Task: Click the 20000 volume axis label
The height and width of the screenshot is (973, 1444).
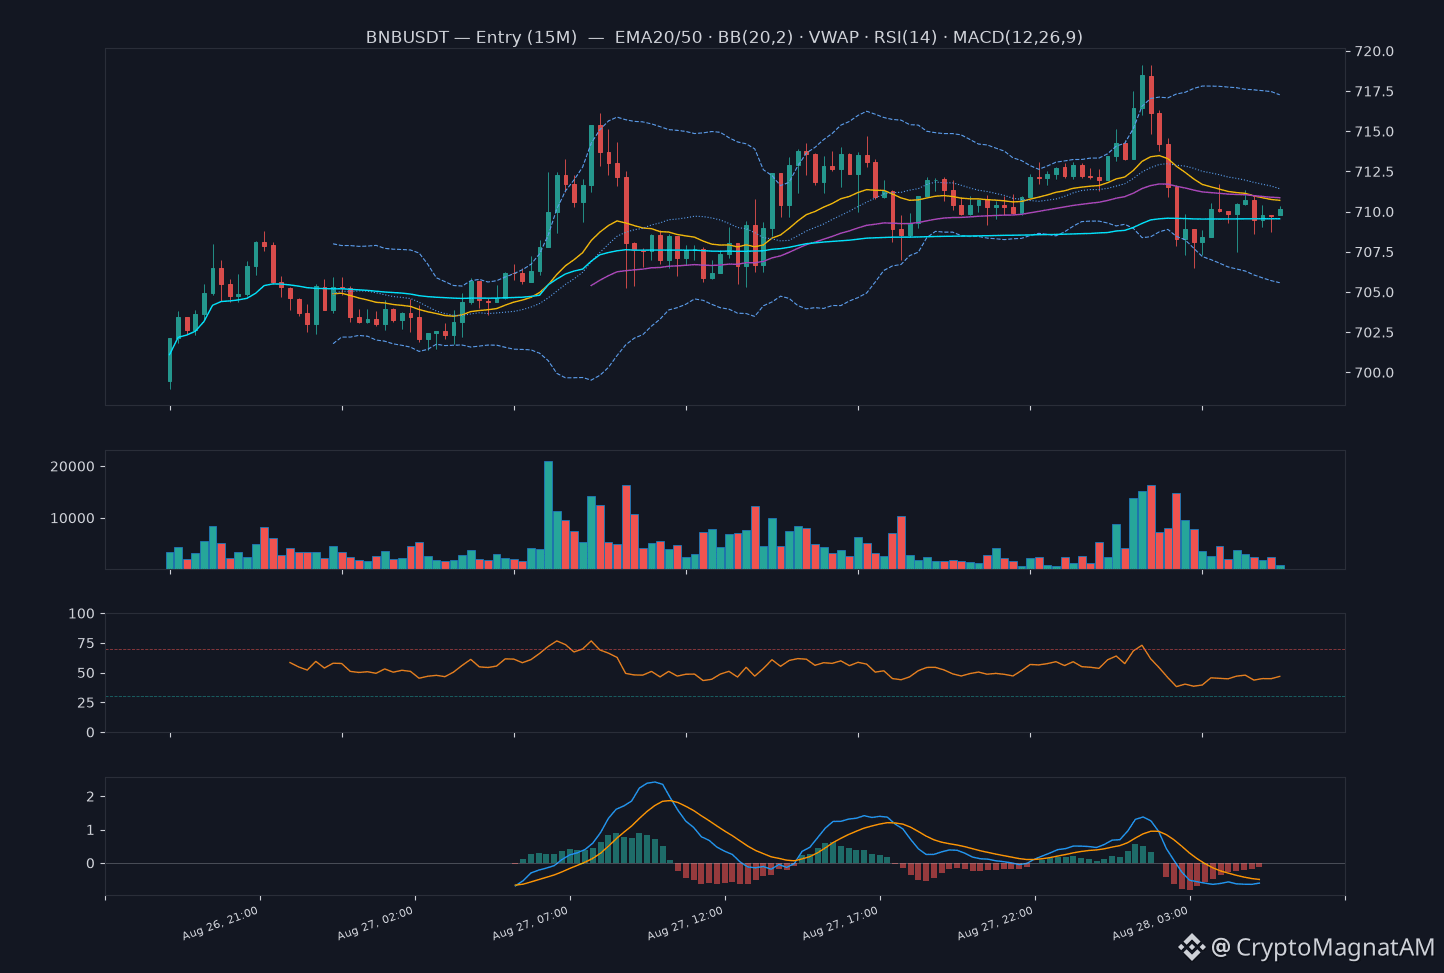Action: pos(71,467)
